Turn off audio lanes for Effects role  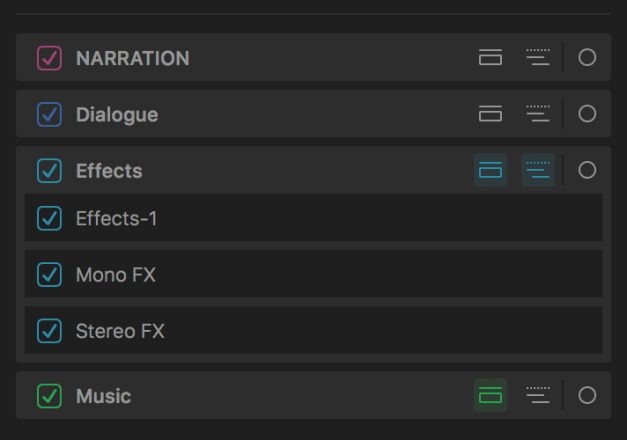(490, 171)
